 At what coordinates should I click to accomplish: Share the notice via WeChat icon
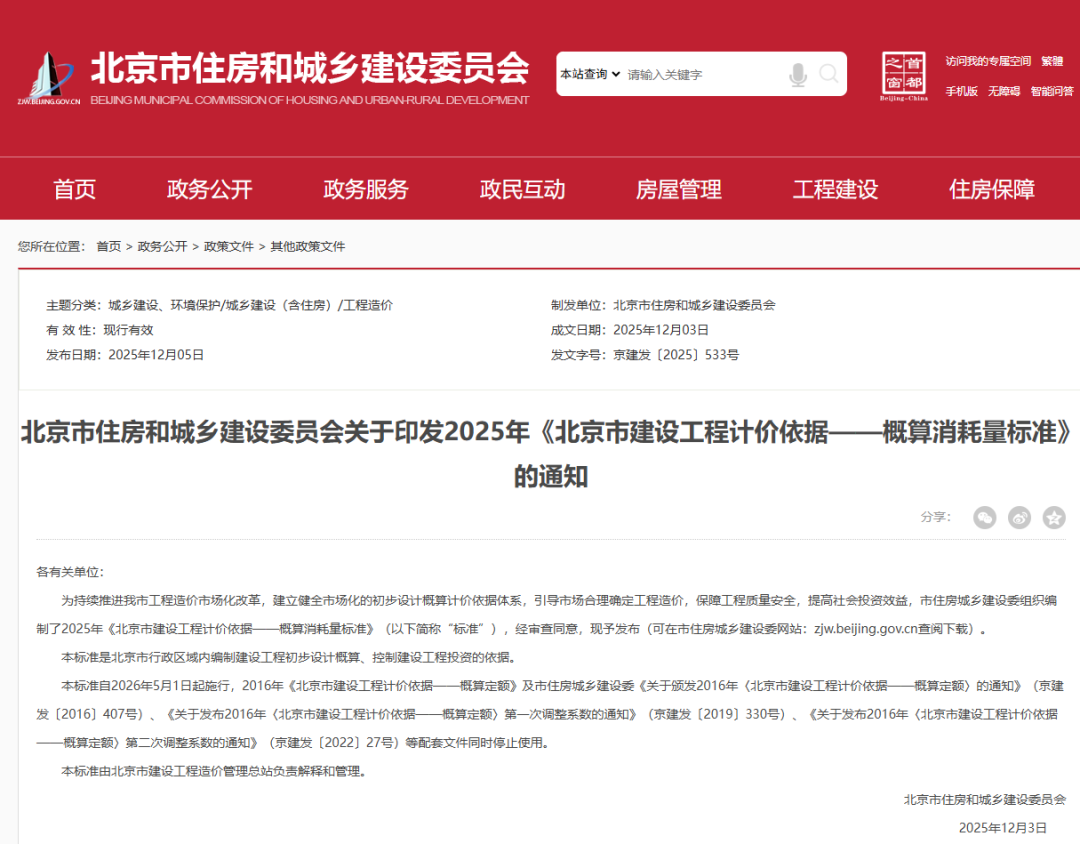[985, 517]
